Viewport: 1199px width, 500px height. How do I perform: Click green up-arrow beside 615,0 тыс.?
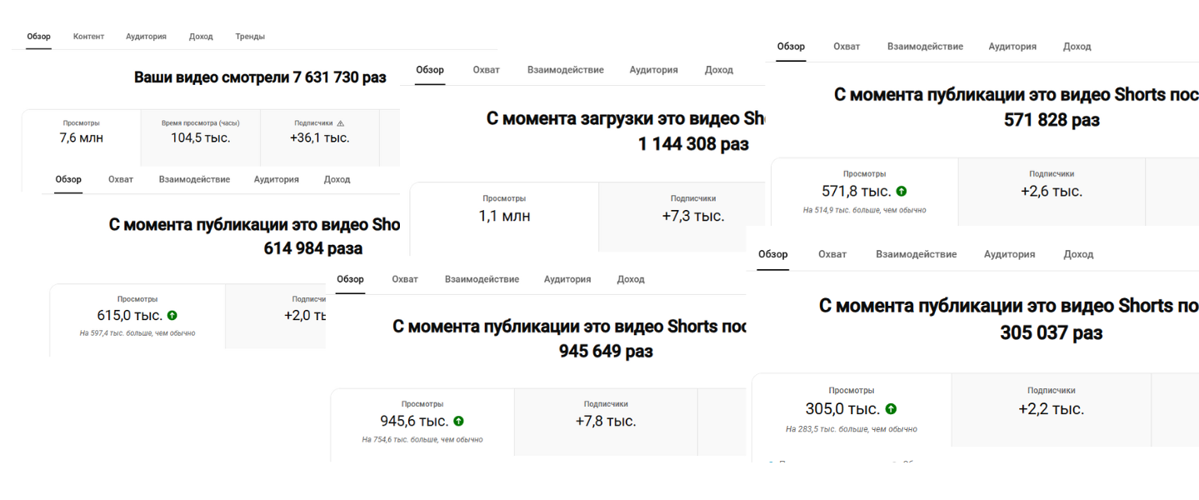(x=173, y=316)
